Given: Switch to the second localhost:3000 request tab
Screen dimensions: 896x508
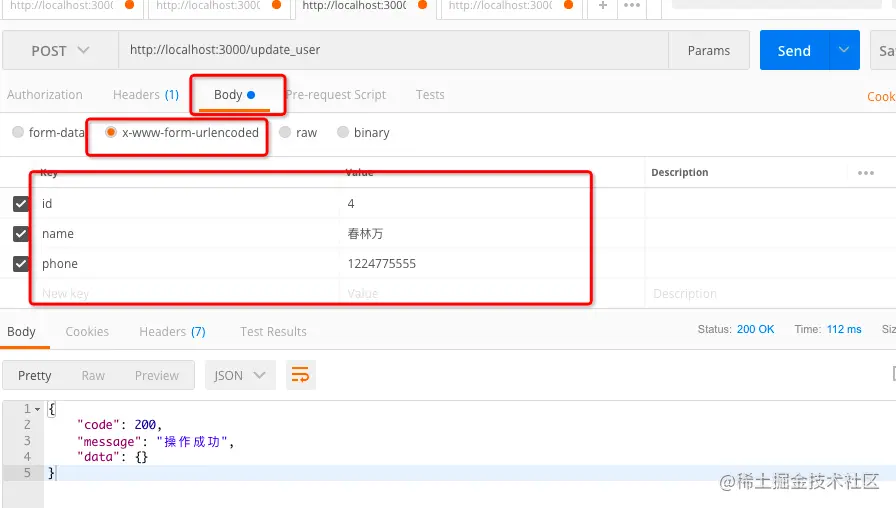Looking at the screenshot, I should [219, 6].
